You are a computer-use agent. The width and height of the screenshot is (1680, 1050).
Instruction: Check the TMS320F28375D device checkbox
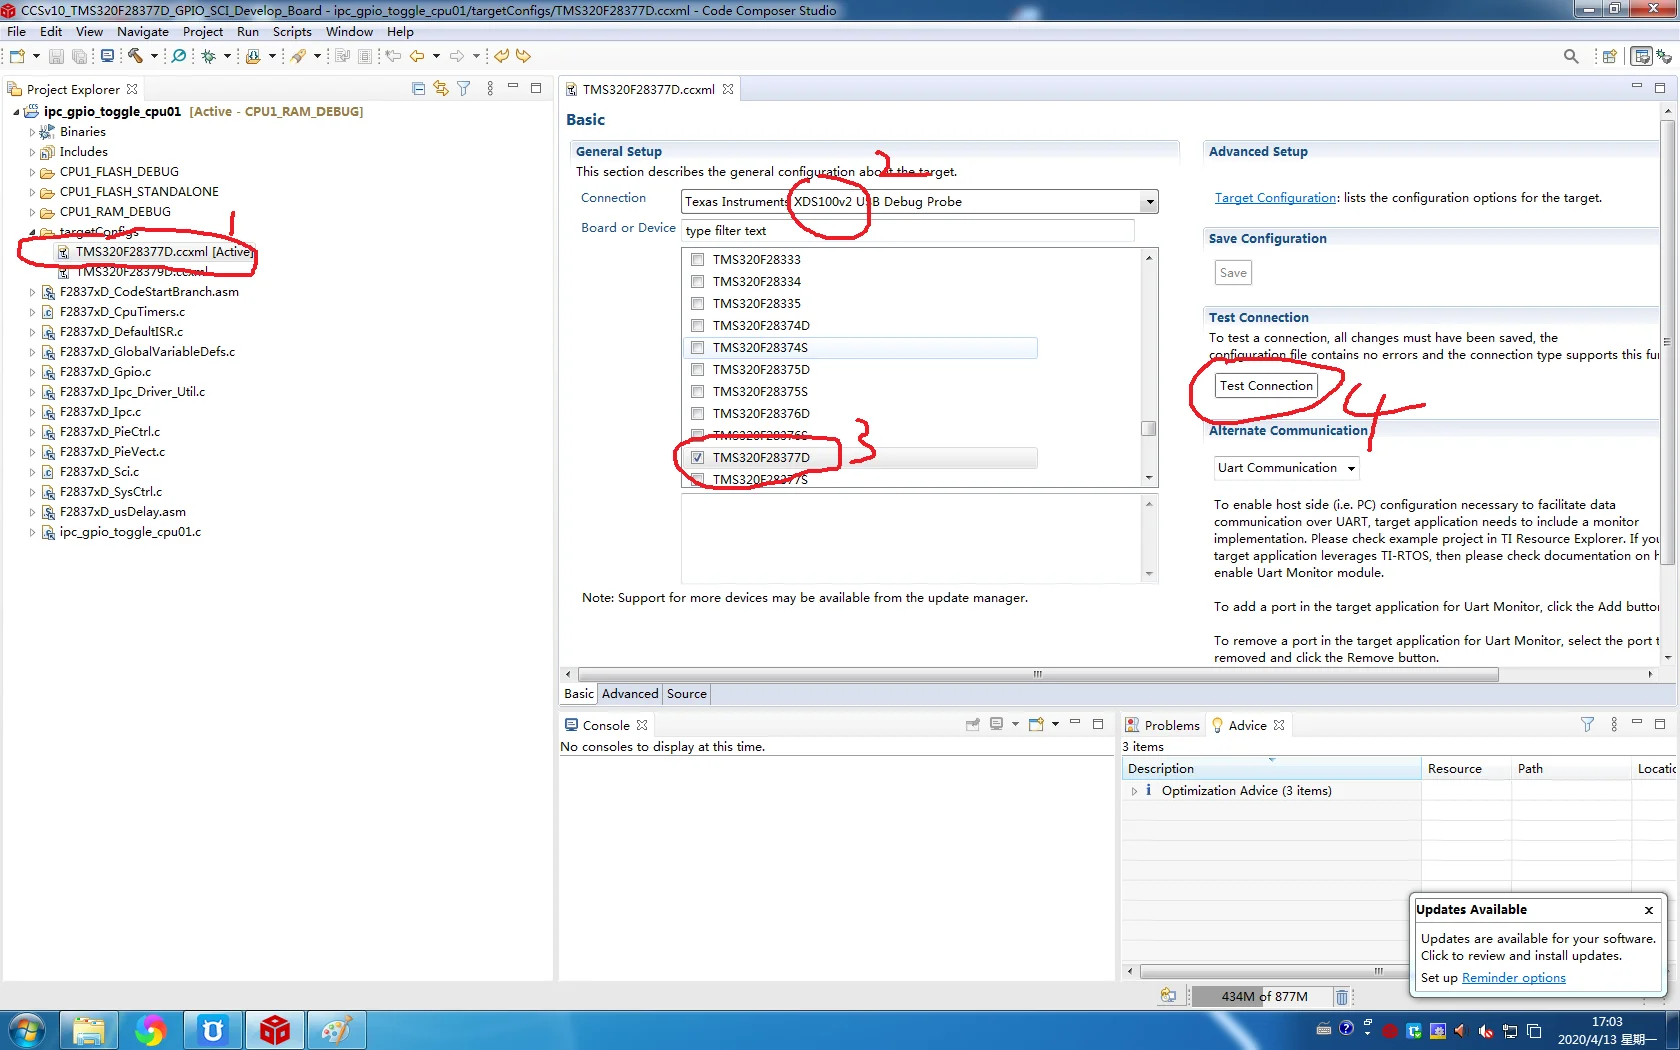[x=698, y=370]
